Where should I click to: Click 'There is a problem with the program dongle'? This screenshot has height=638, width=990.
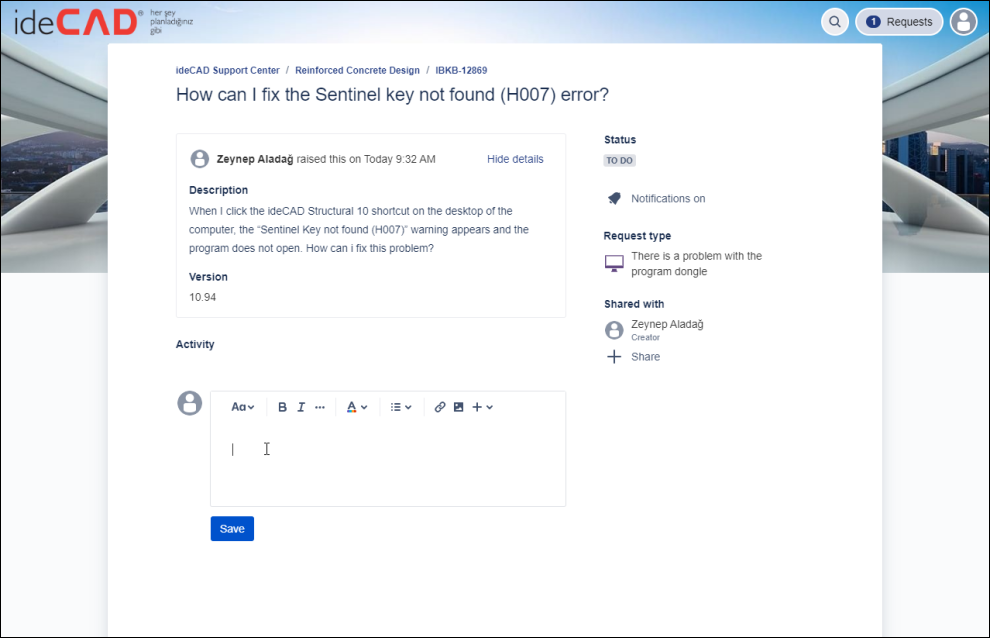696,263
